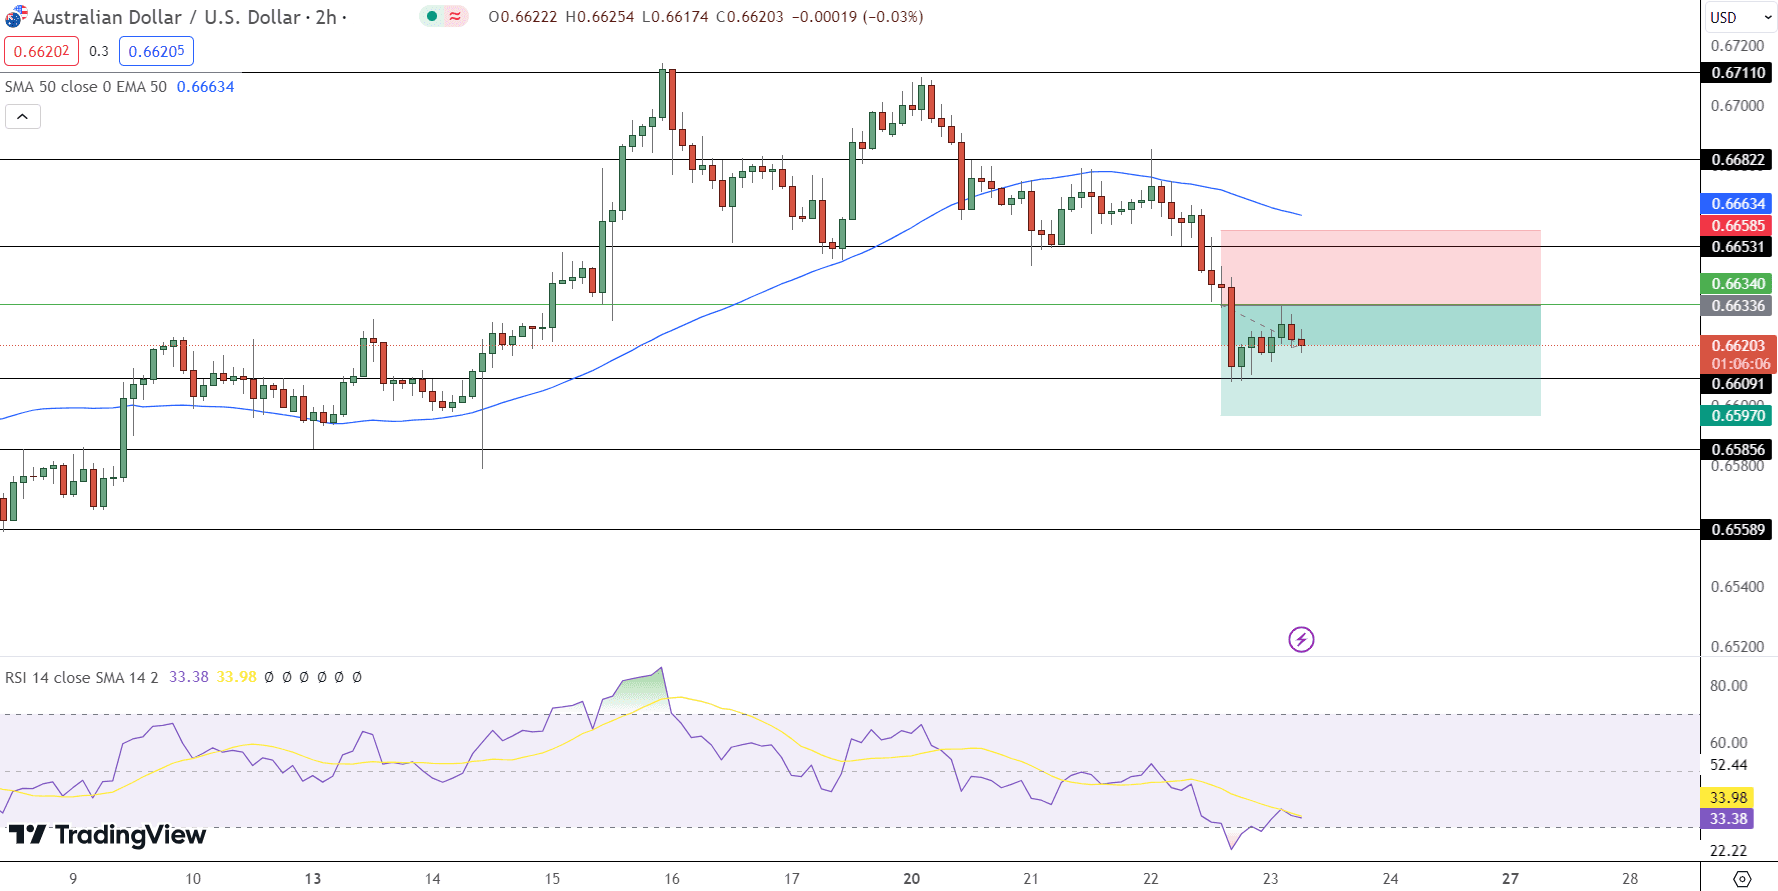Collapse the indicator legend chevron
The height and width of the screenshot is (891, 1778).
23,117
